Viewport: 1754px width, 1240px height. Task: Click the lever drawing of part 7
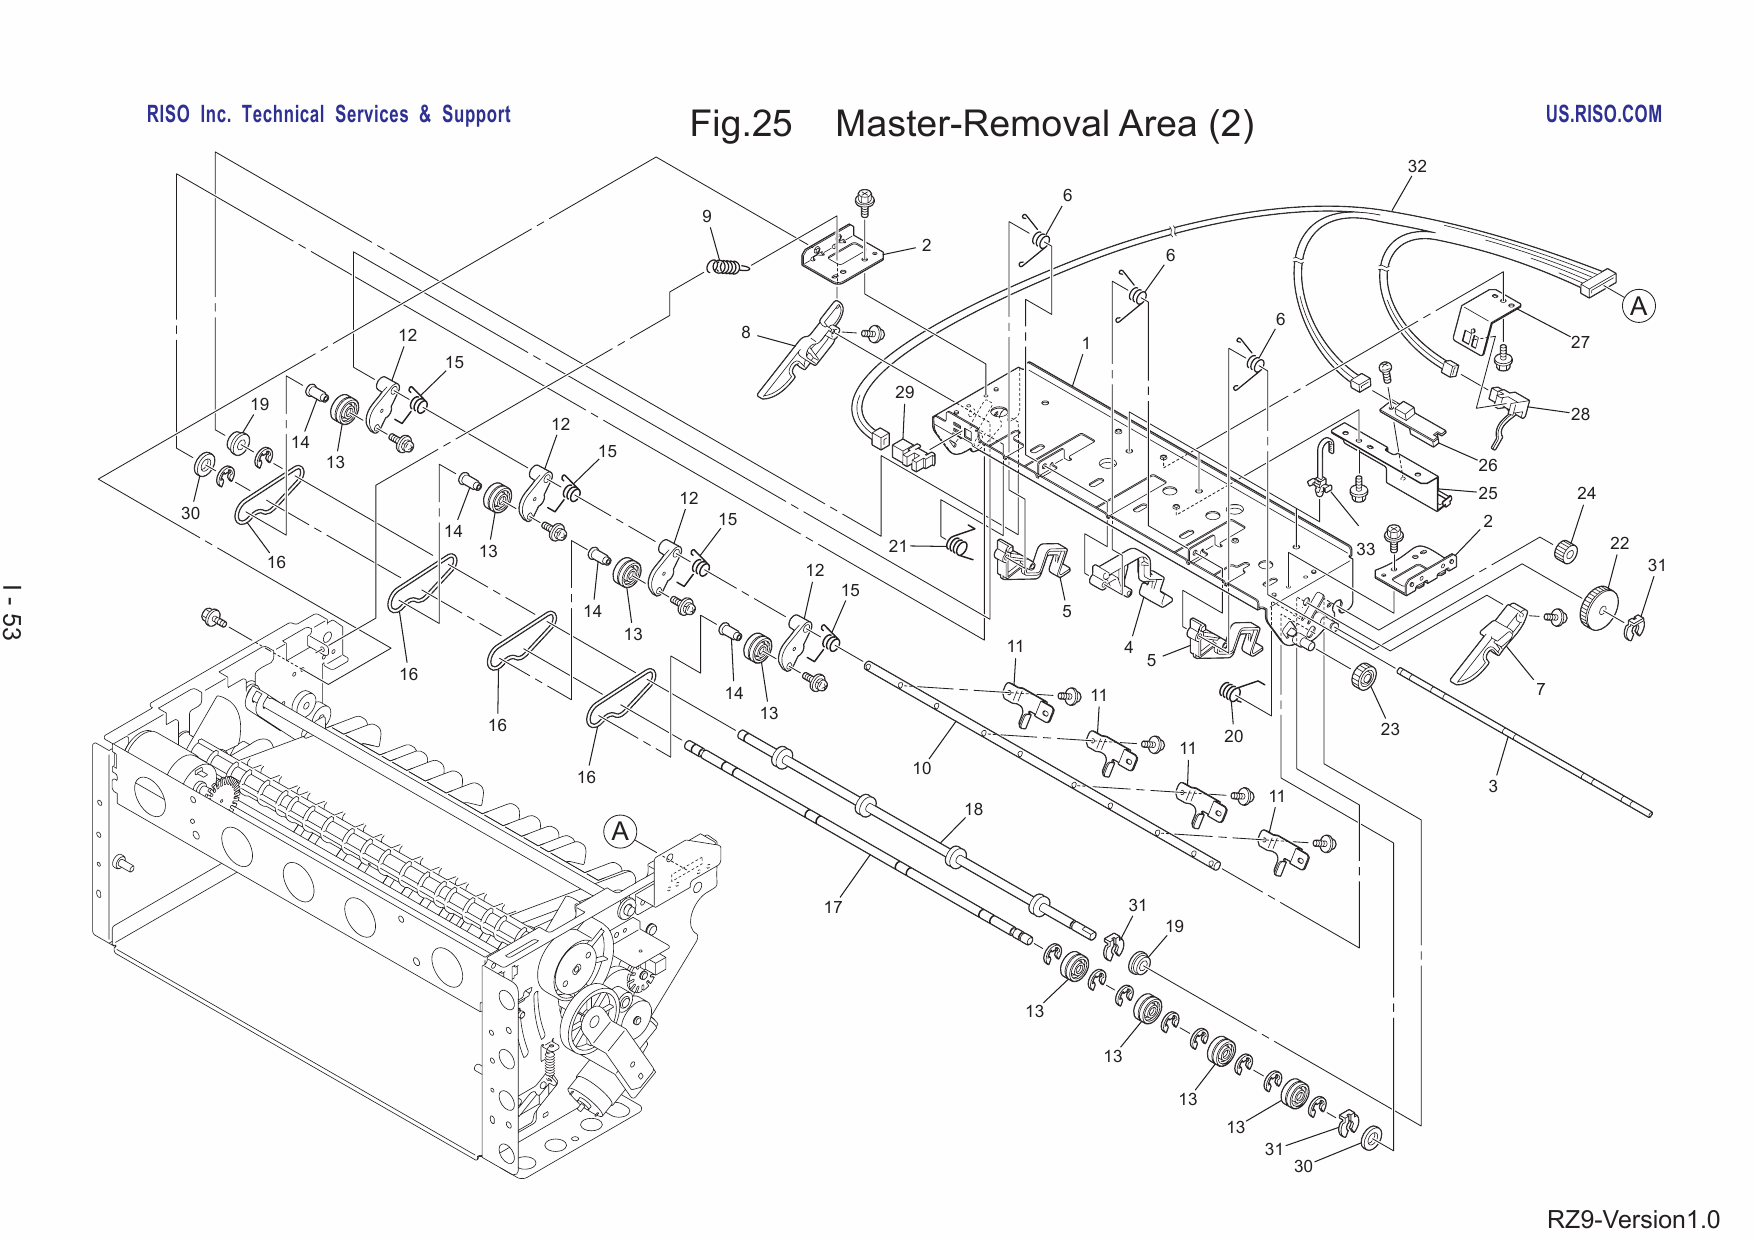point(1488,644)
